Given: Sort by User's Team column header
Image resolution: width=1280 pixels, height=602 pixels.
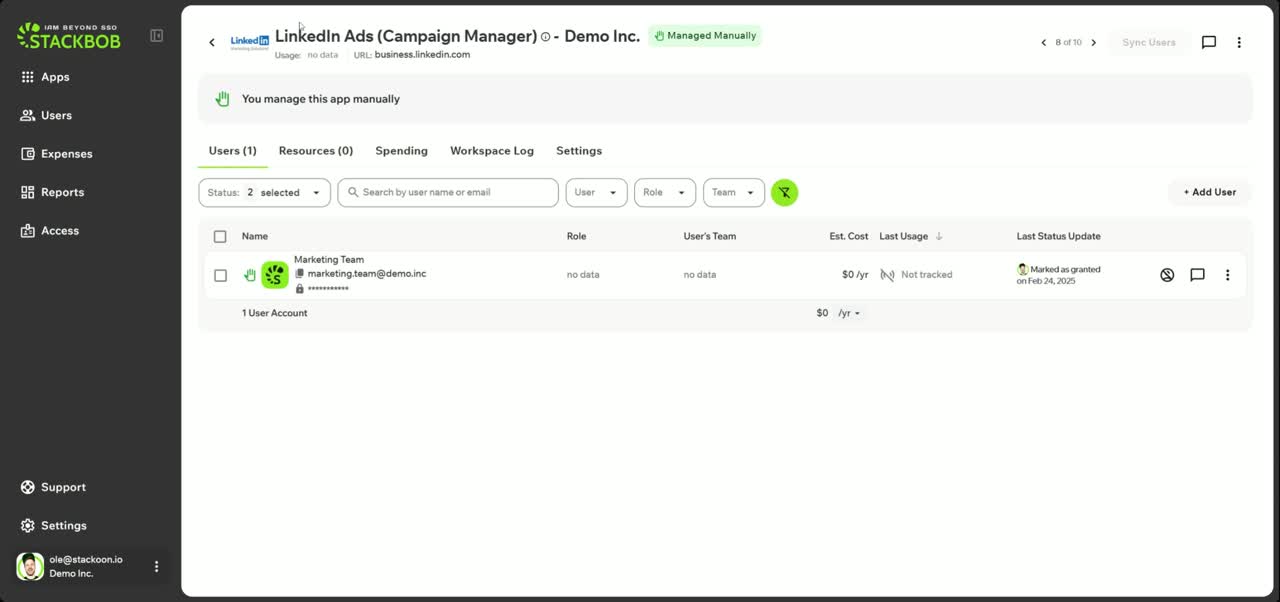Looking at the screenshot, I should tap(710, 237).
